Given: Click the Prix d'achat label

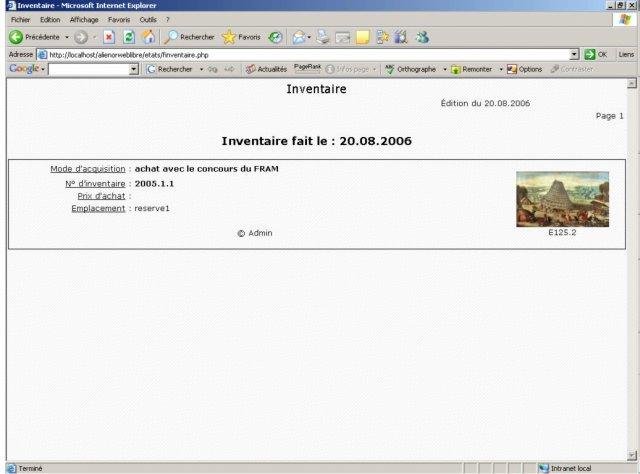Looking at the screenshot, I should click(101, 196).
